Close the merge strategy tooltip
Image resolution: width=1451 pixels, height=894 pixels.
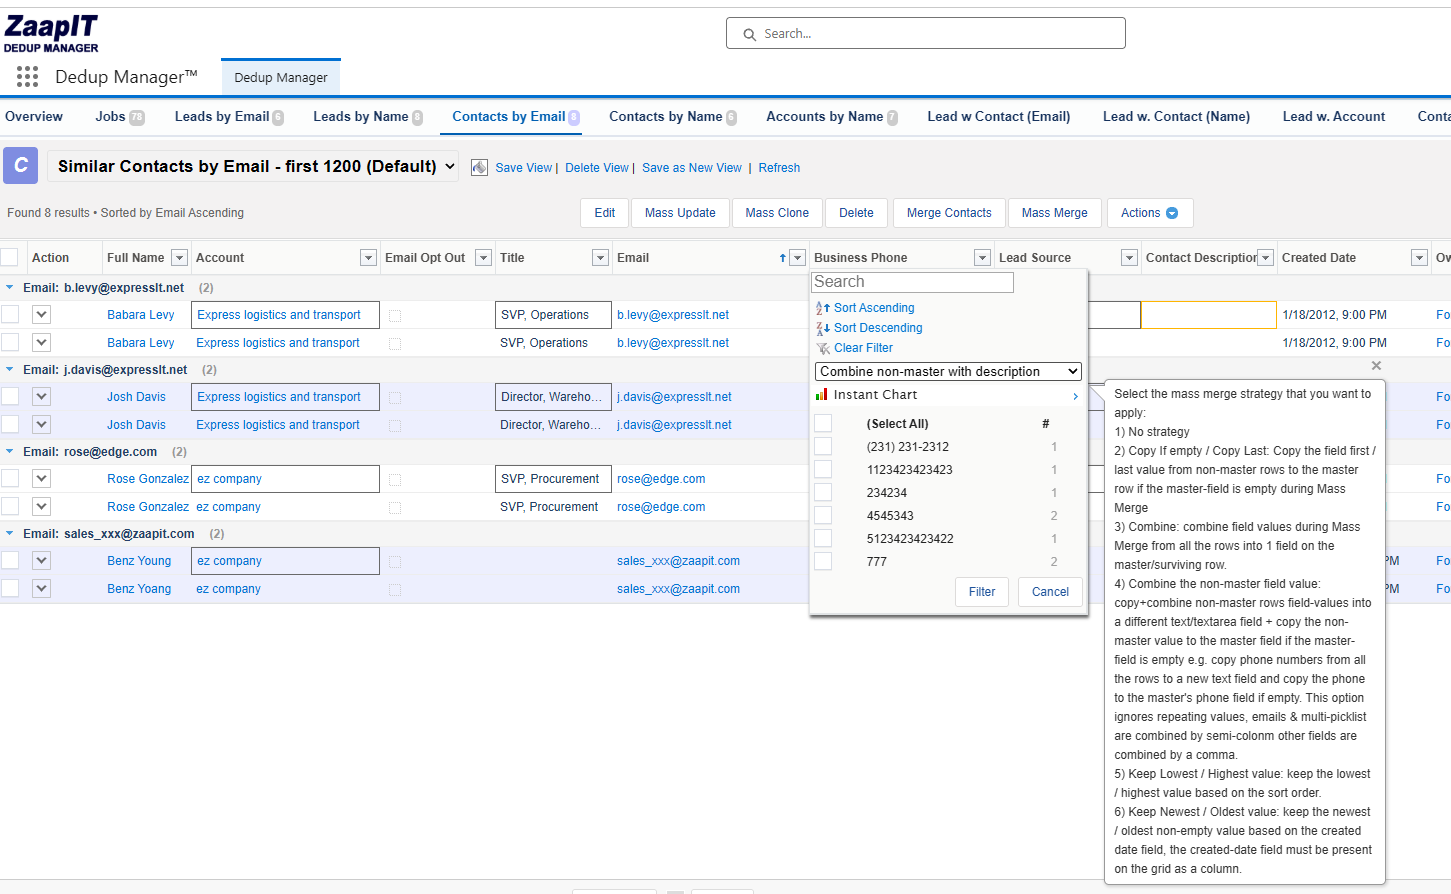pos(1376,366)
